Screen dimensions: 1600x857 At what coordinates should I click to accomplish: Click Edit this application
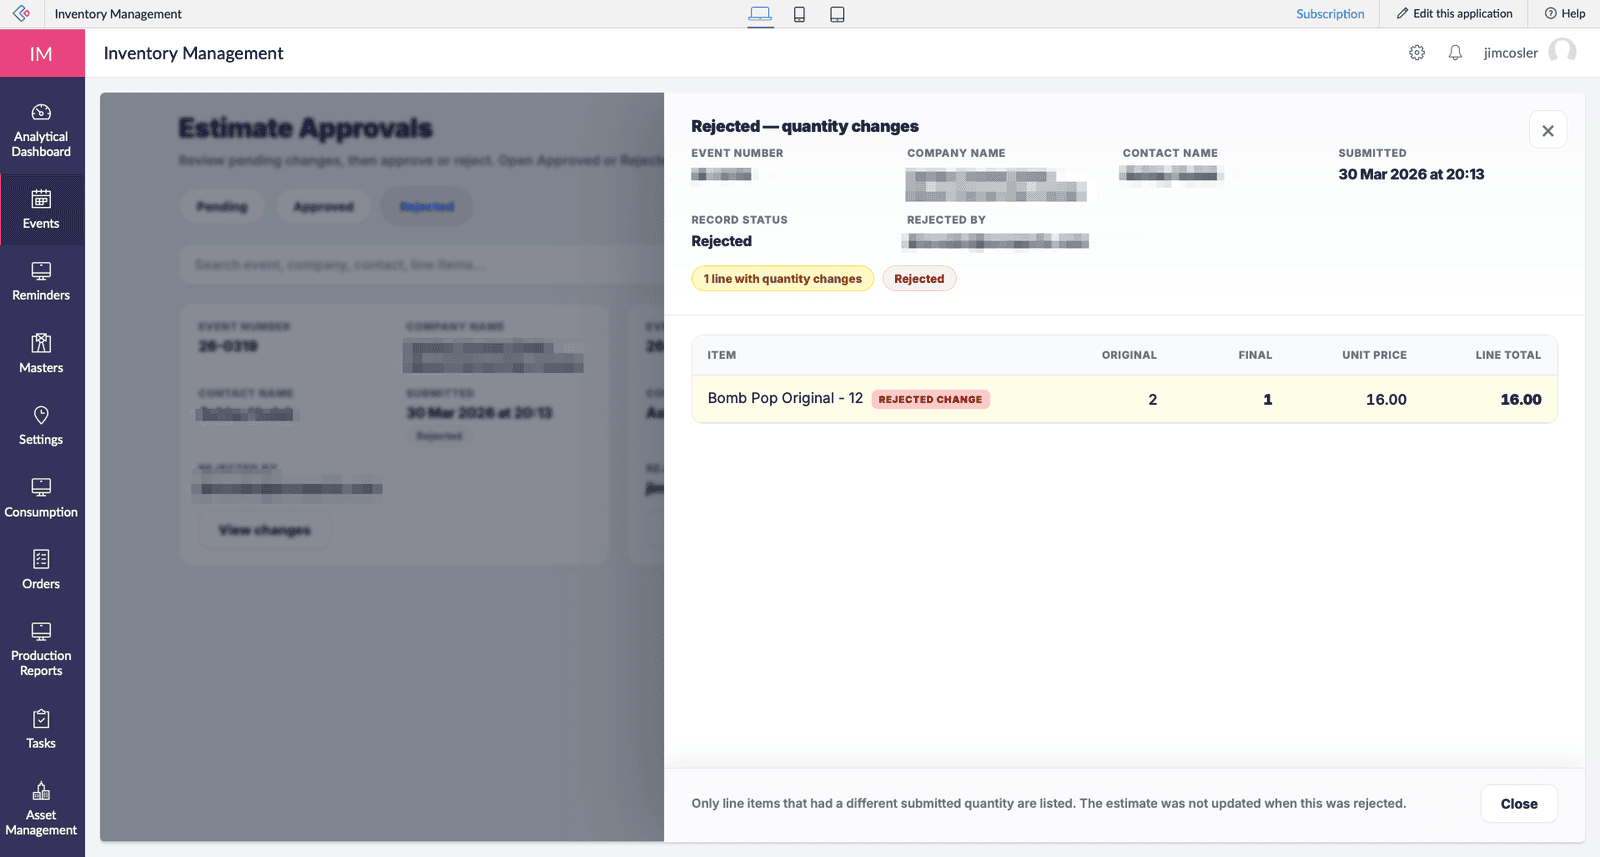pyautogui.click(x=1454, y=14)
